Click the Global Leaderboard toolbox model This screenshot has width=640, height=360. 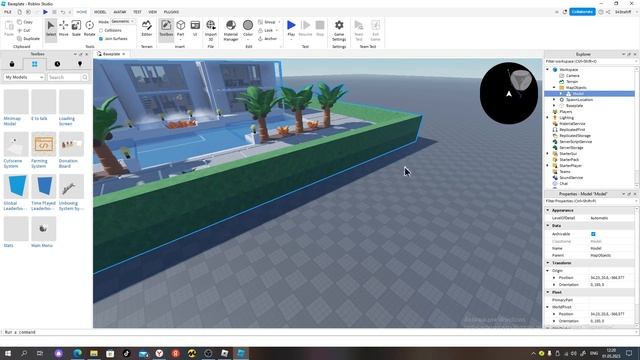pos(16,192)
